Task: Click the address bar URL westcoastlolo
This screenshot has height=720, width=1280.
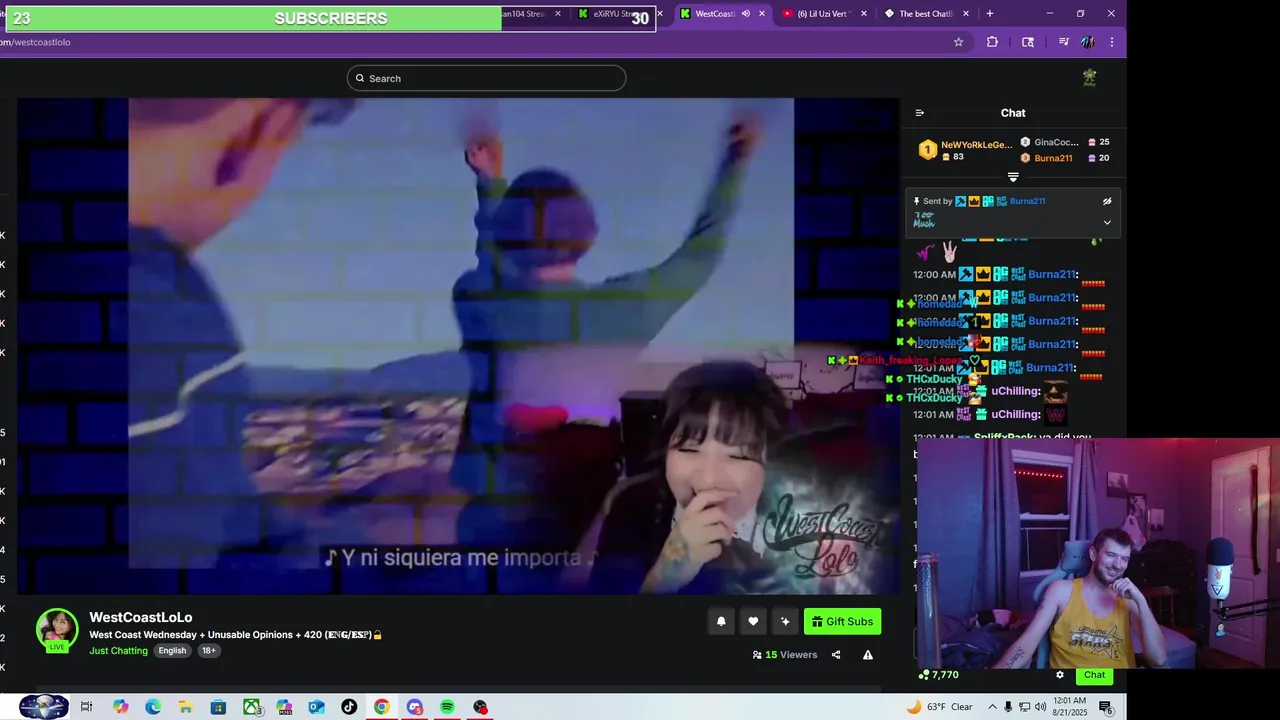Action: (36, 42)
